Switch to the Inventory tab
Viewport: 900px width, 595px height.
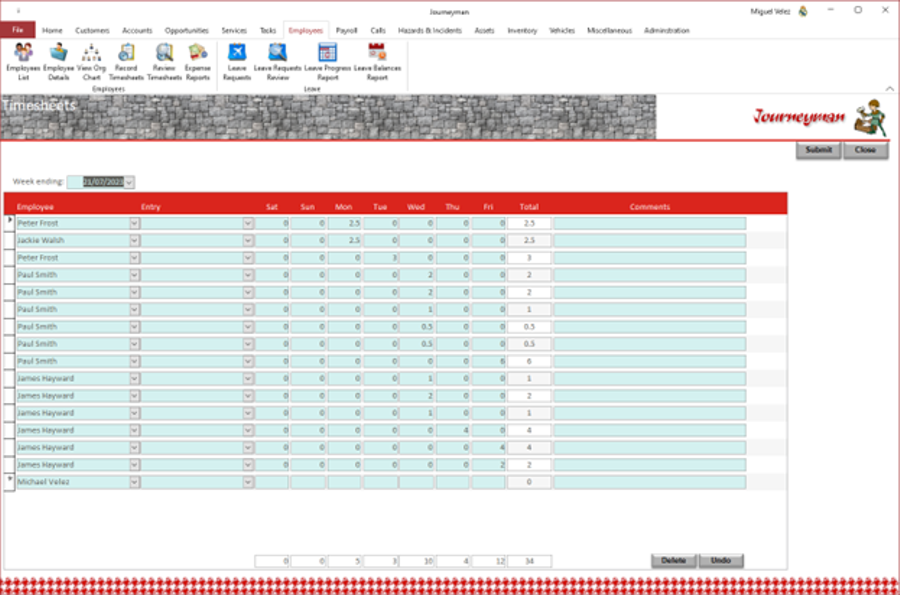[x=522, y=30]
